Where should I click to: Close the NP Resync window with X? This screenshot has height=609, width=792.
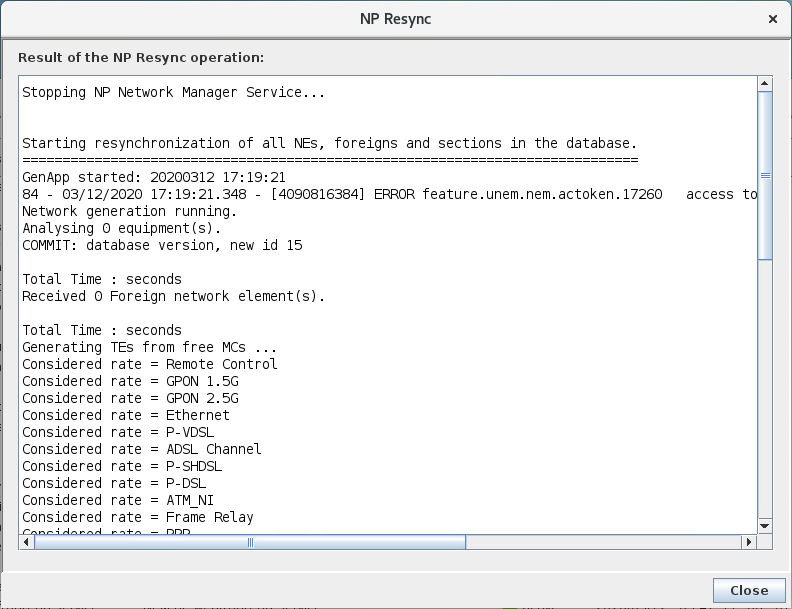772,18
